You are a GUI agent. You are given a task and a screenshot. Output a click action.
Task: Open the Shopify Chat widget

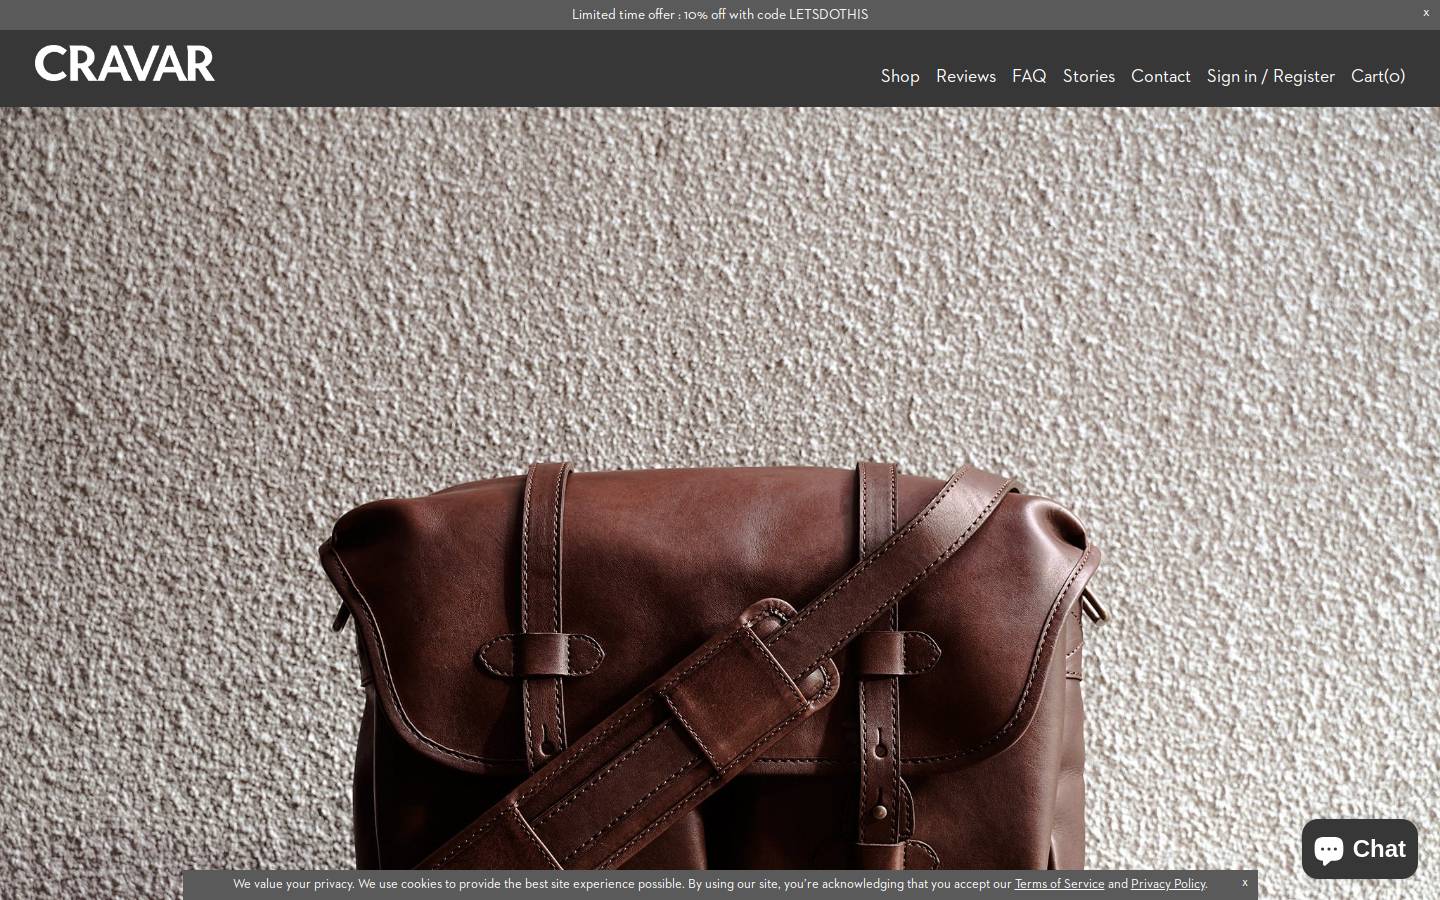pos(1359,849)
